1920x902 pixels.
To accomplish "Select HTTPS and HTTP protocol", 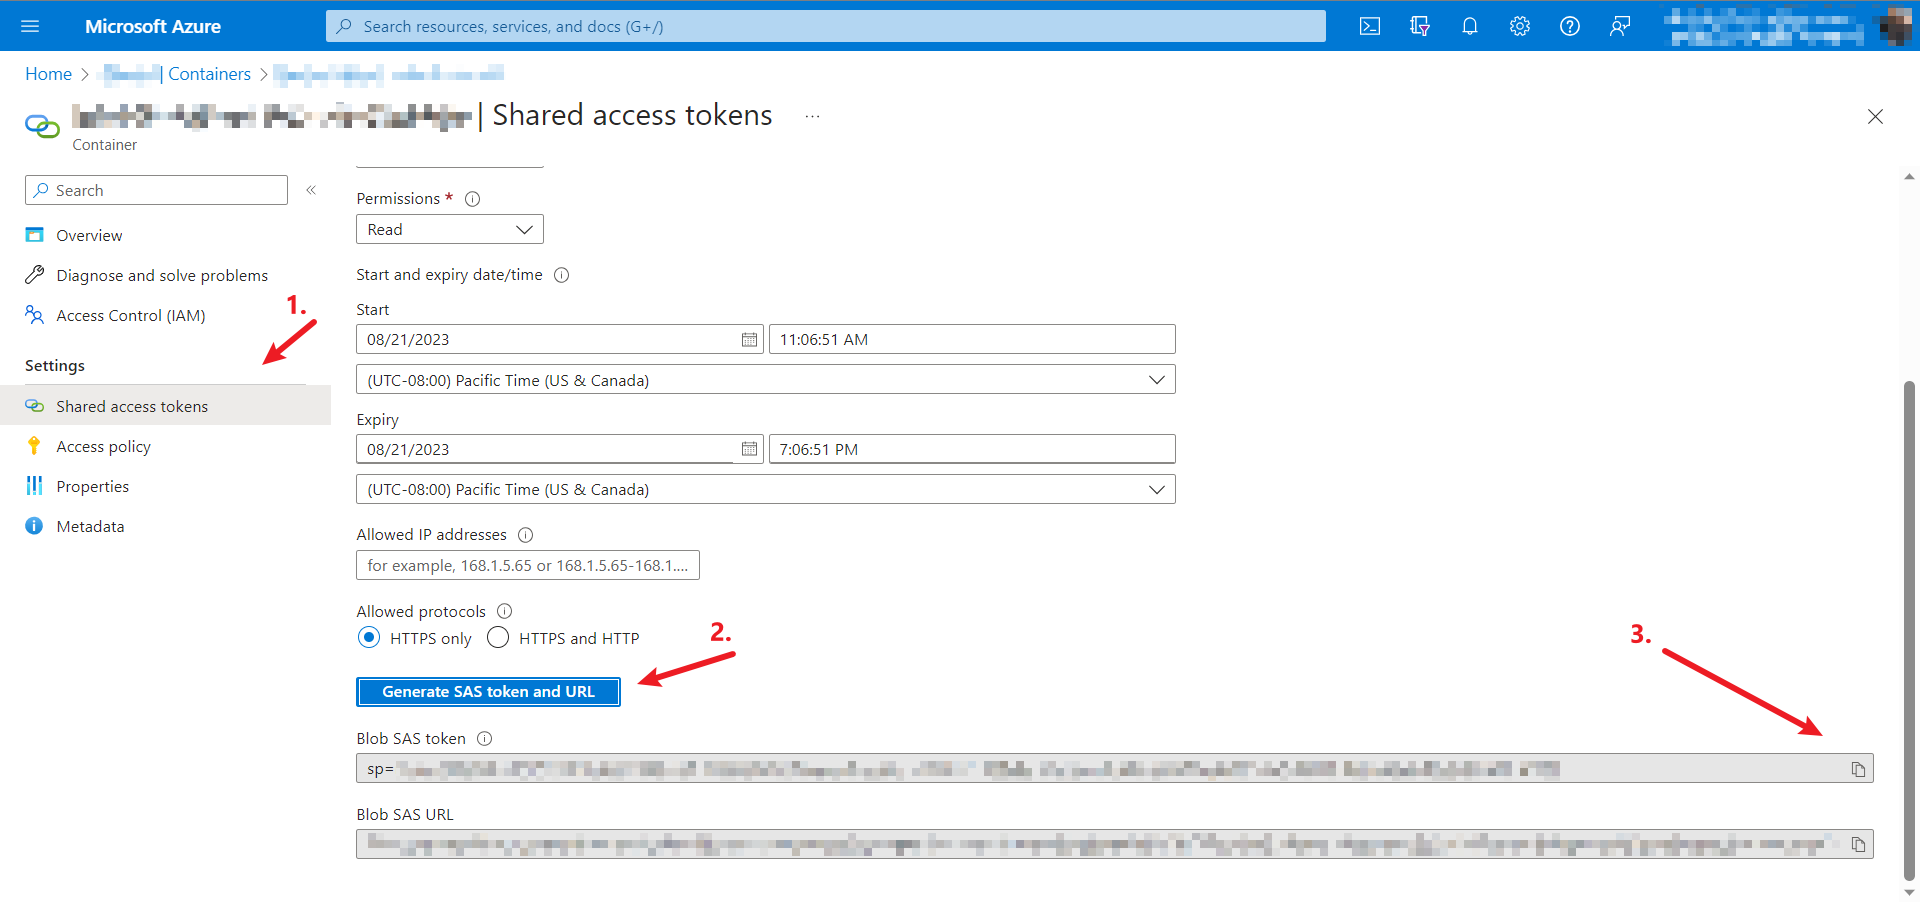I will (498, 638).
